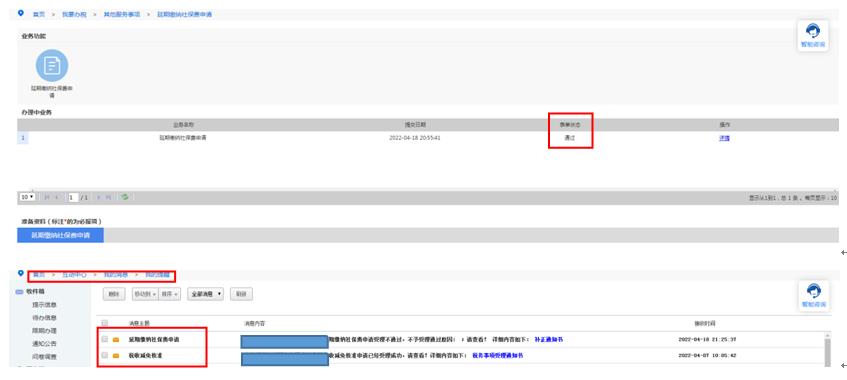Open the 税务事项受理通知书 link
847x380 pixels.
point(498,356)
